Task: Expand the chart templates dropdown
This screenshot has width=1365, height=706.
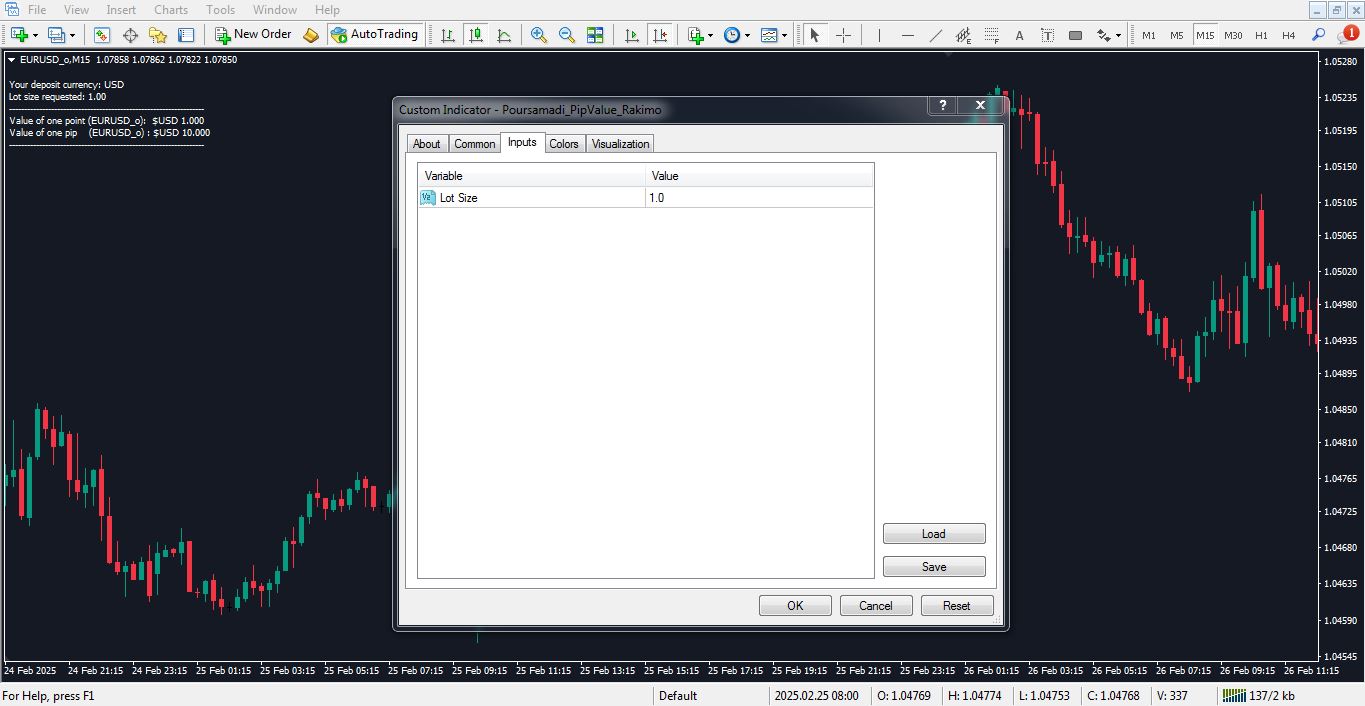Action: [x=784, y=35]
